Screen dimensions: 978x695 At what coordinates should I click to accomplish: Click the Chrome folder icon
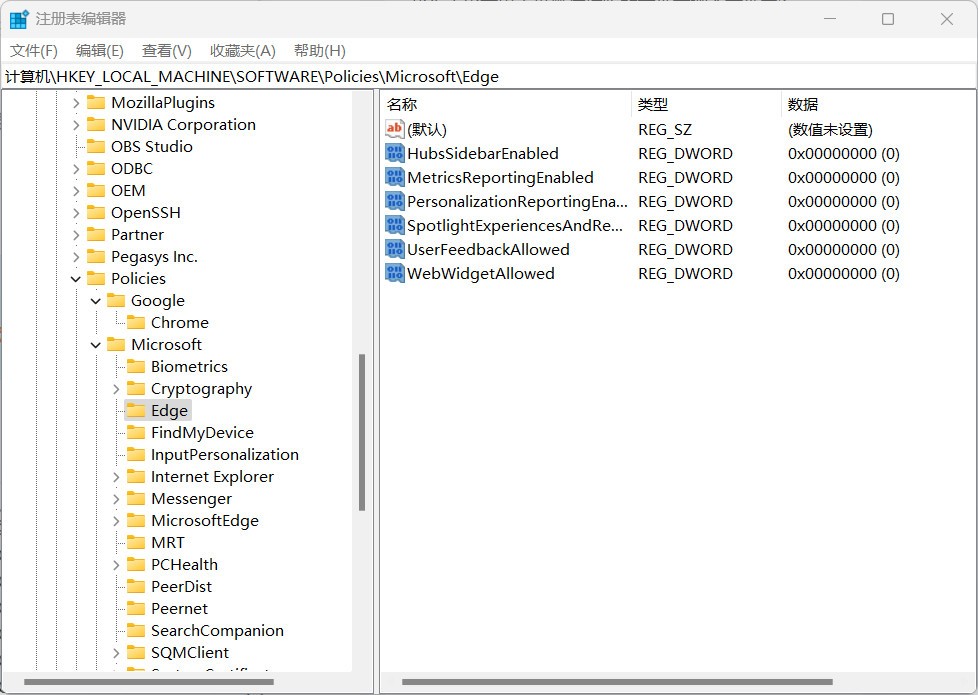(x=136, y=322)
